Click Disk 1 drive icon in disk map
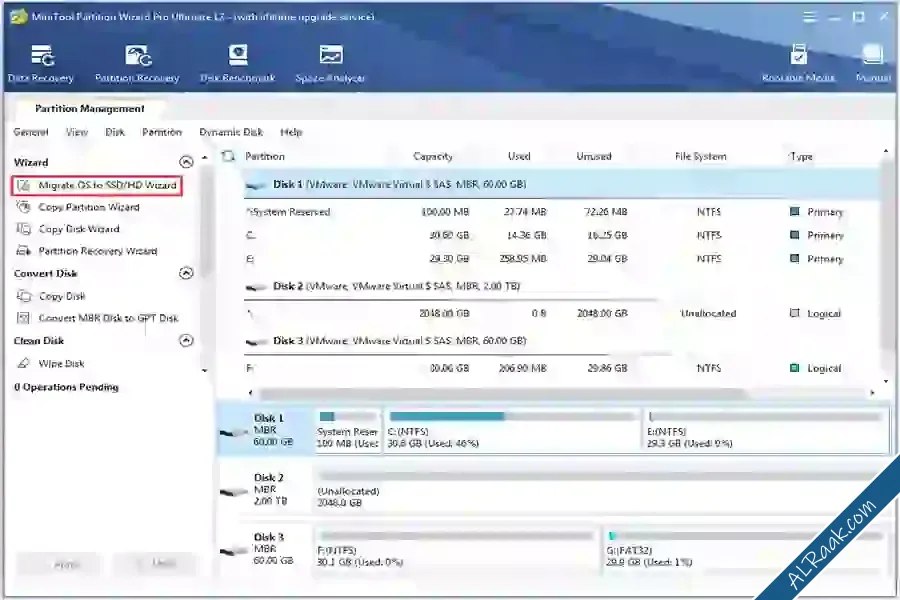The height and width of the screenshot is (600, 900). (x=234, y=433)
